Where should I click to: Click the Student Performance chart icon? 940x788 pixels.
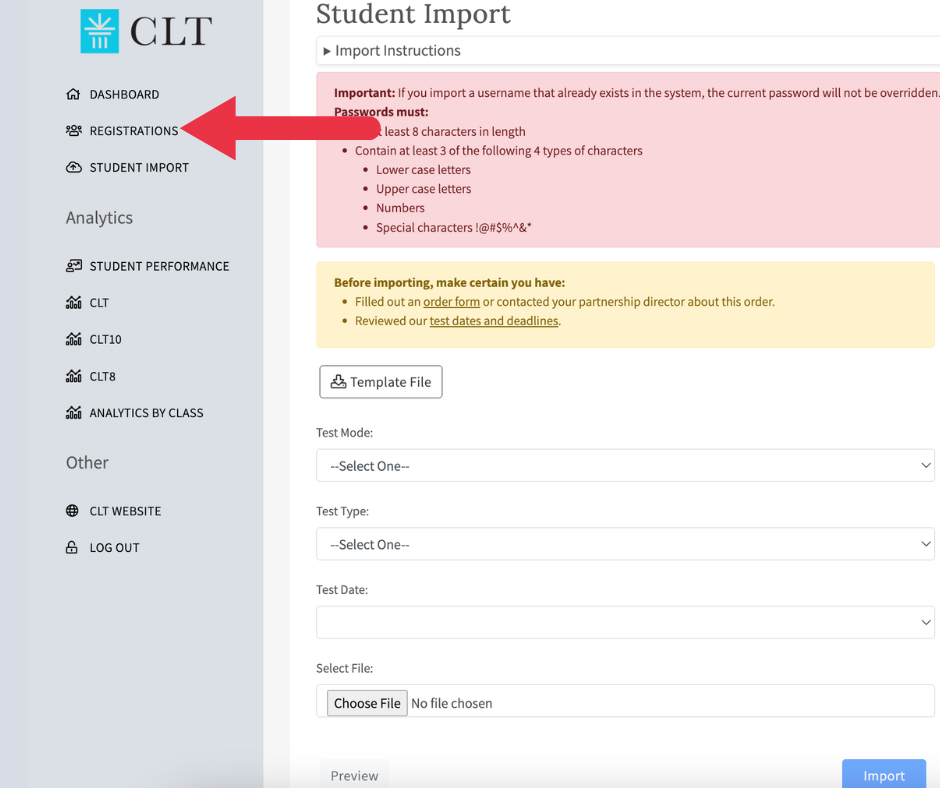coord(73,266)
